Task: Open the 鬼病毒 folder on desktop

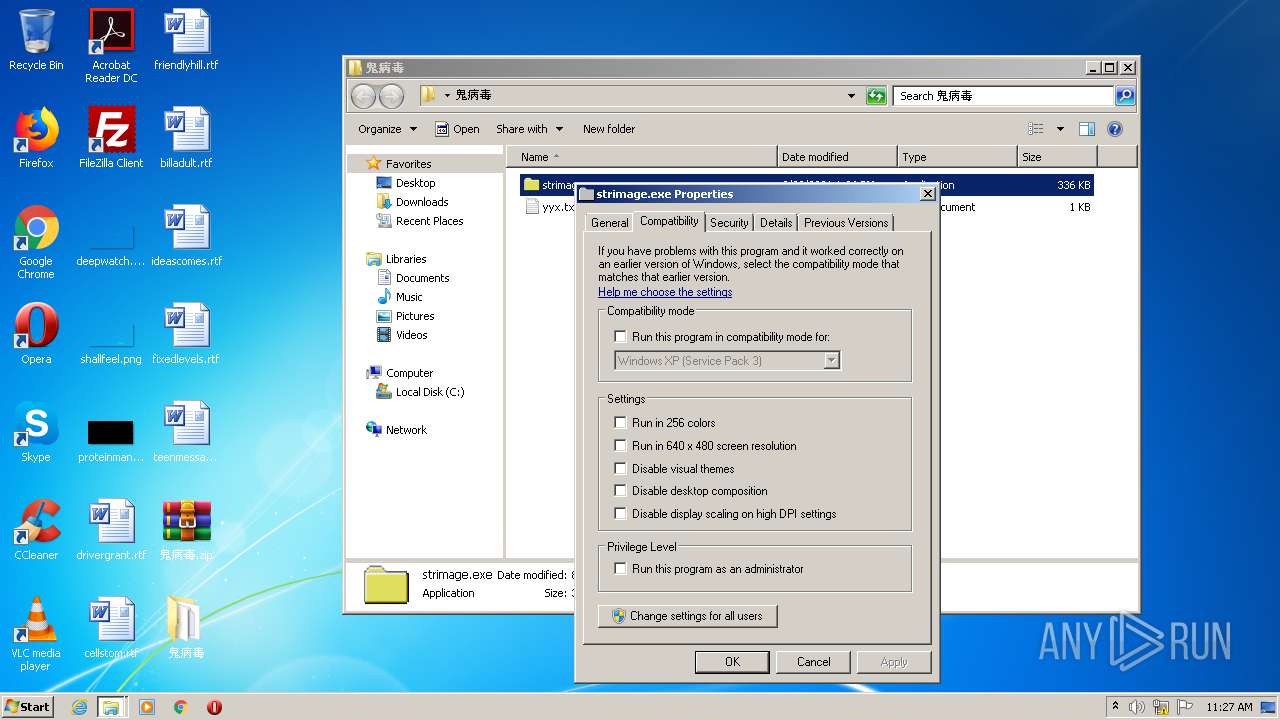Action: 186,628
